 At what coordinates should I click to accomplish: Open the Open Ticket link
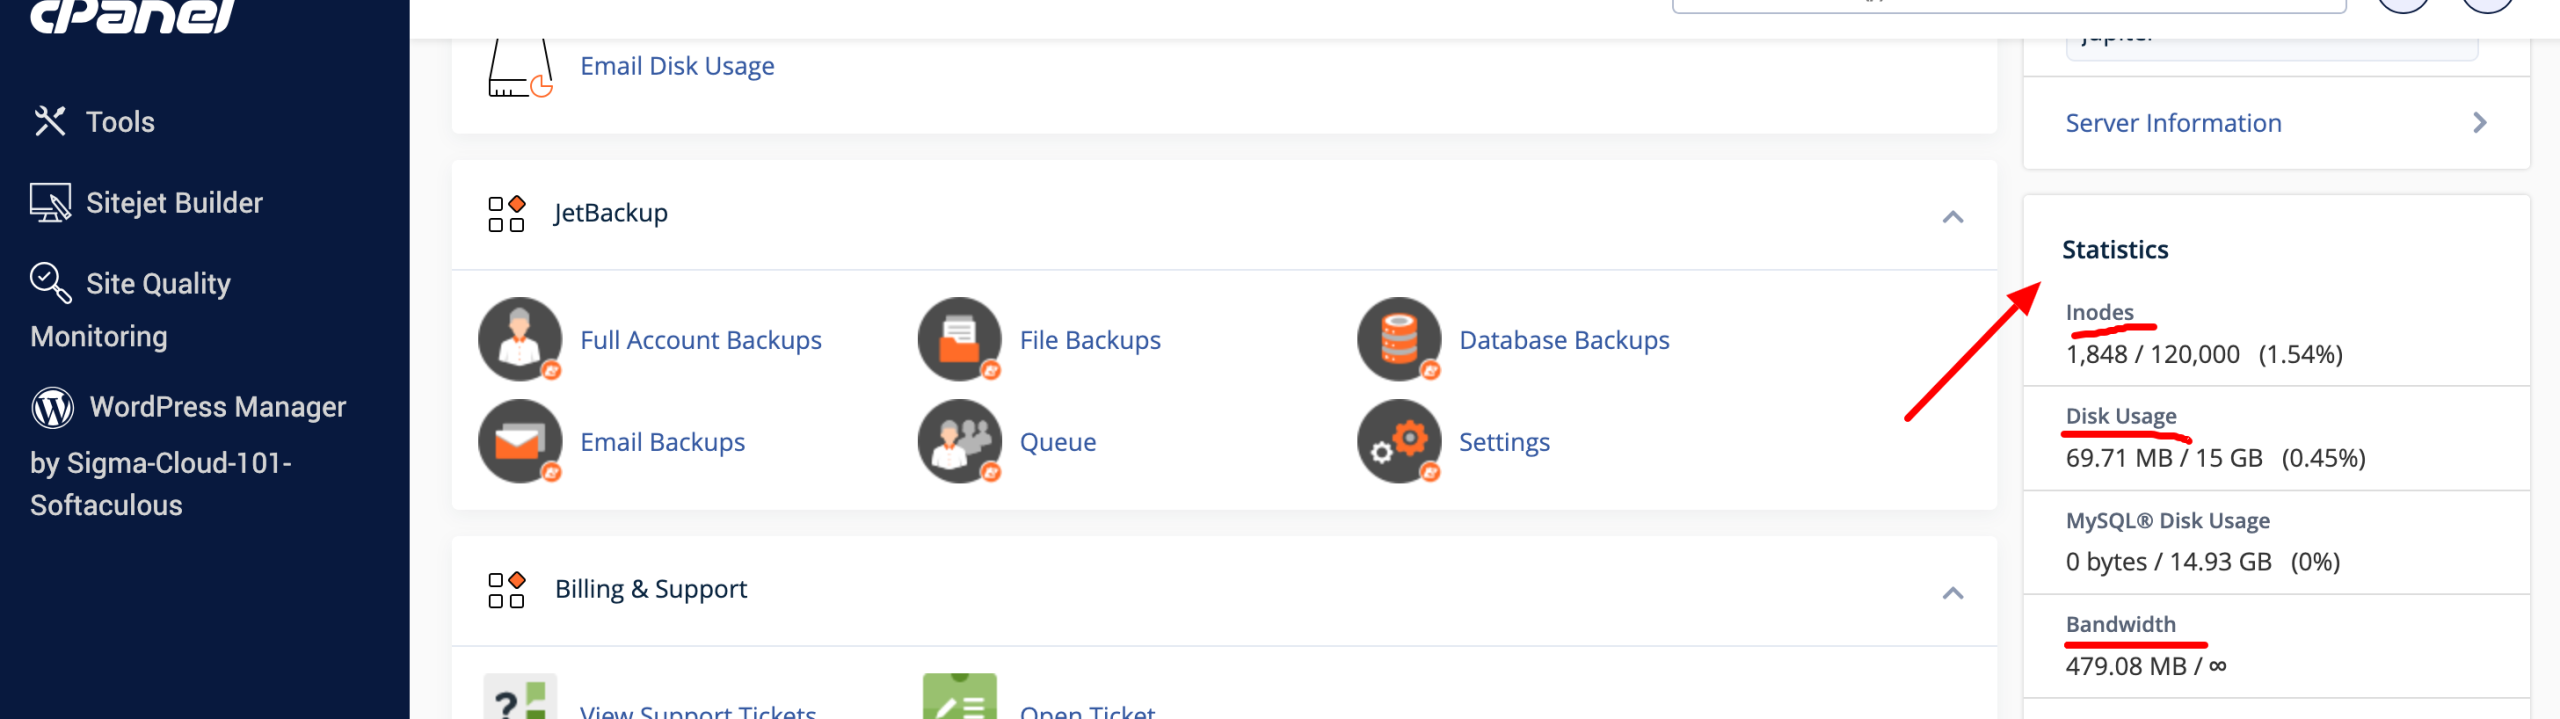[1087, 710]
